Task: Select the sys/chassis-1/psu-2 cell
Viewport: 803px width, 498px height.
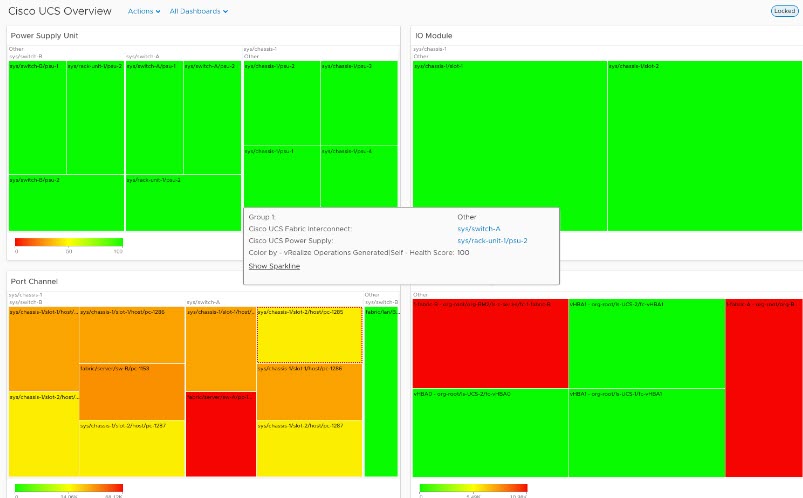Action: (x=282, y=103)
